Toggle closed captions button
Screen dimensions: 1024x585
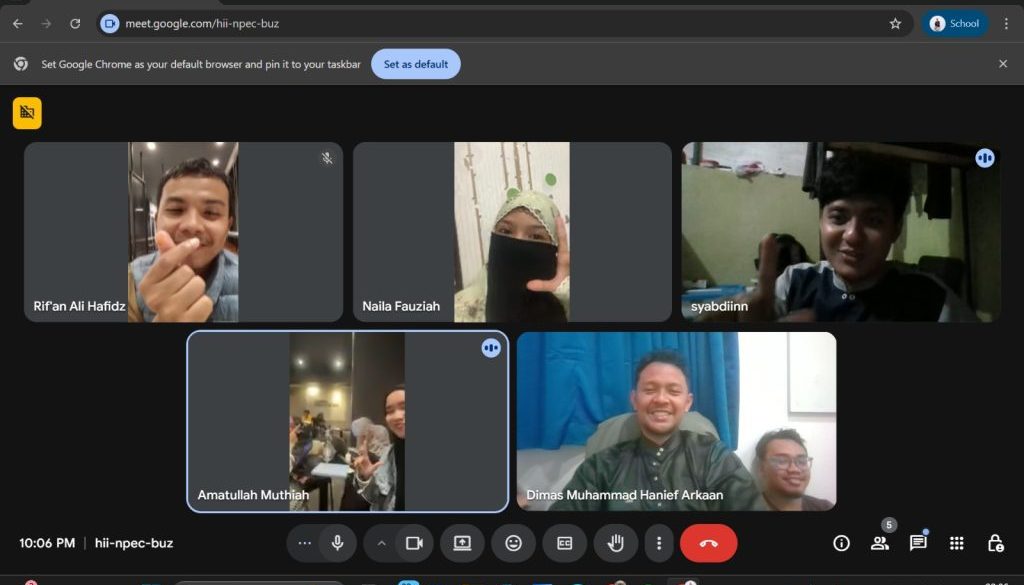tap(565, 543)
